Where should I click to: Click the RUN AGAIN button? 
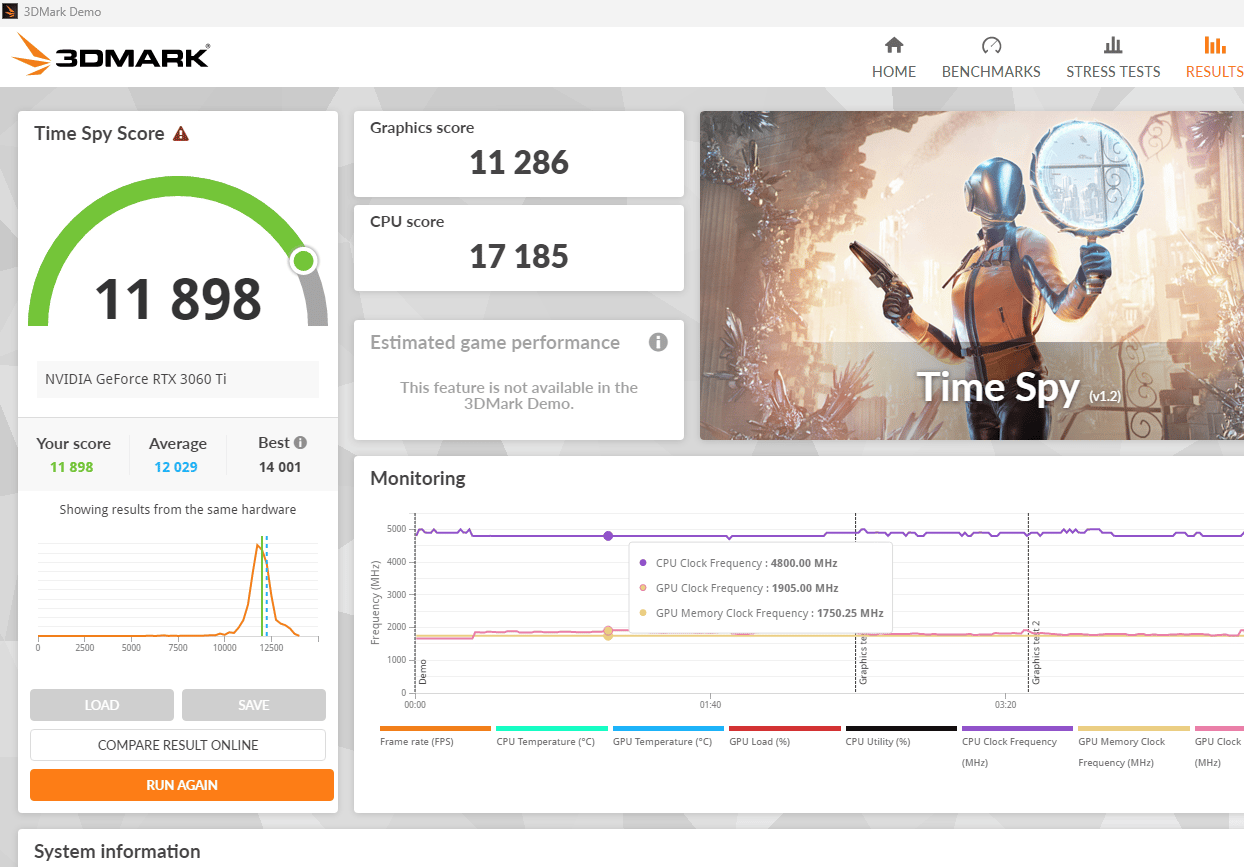point(182,785)
